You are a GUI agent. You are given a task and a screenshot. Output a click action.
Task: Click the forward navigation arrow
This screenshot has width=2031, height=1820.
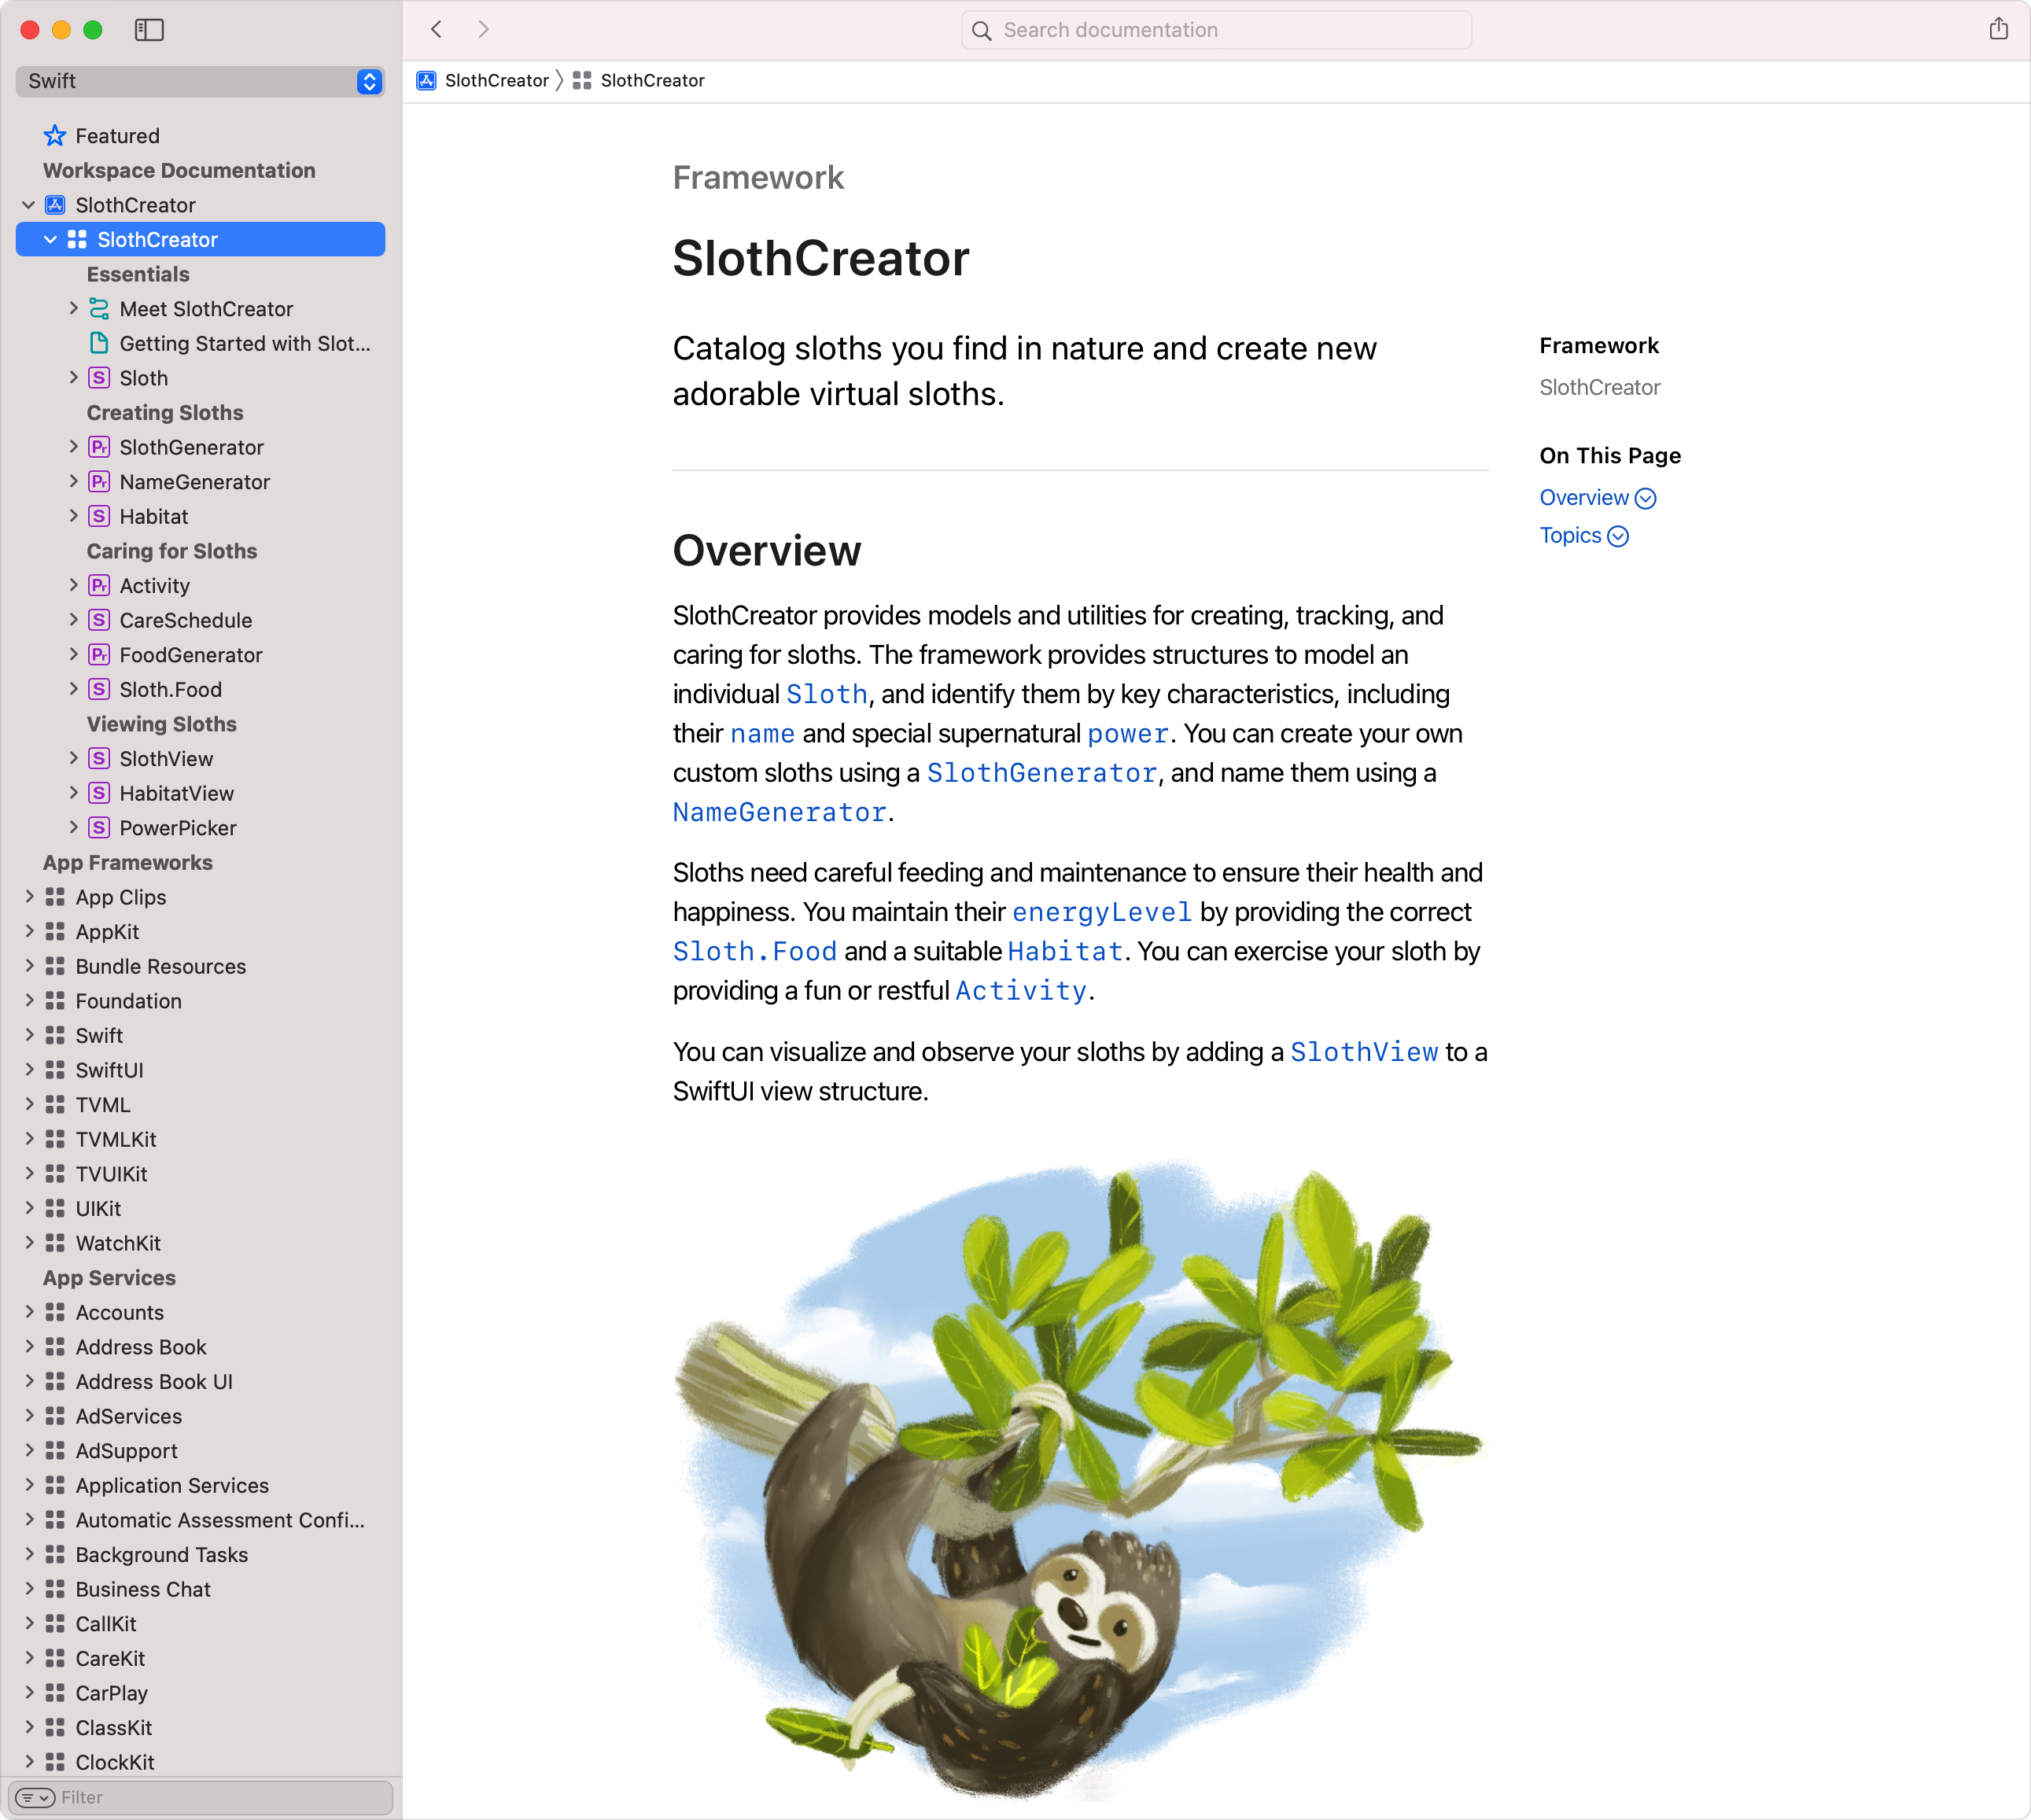pyautogui.click(x=484, y=29)
